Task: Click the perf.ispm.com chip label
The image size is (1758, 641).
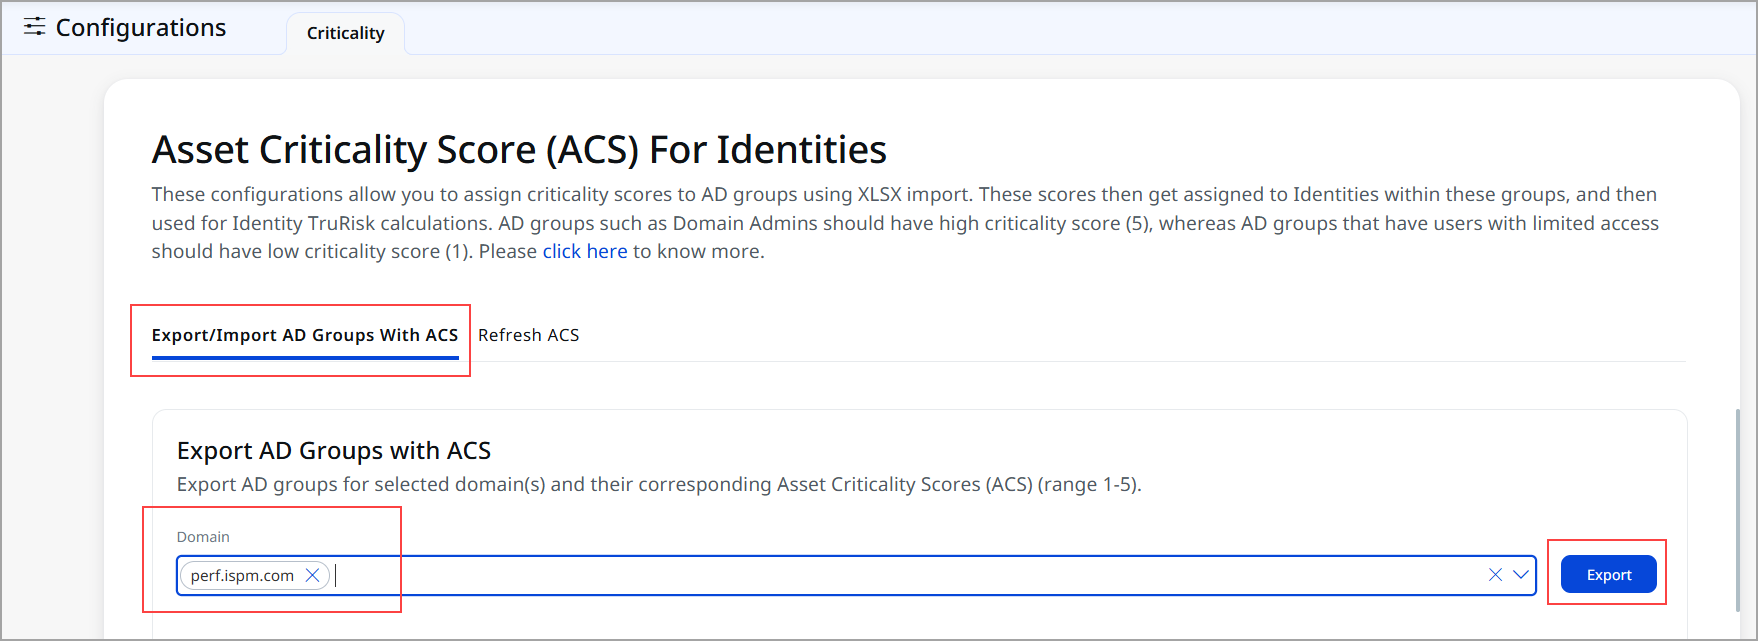Action: (x=242, y=576)
